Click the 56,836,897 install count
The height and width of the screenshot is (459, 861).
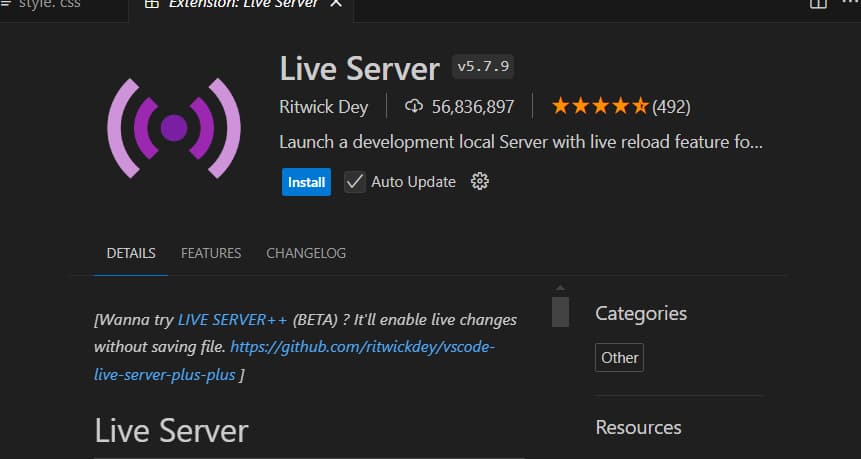pyautogui.click(x=473, y=107)
